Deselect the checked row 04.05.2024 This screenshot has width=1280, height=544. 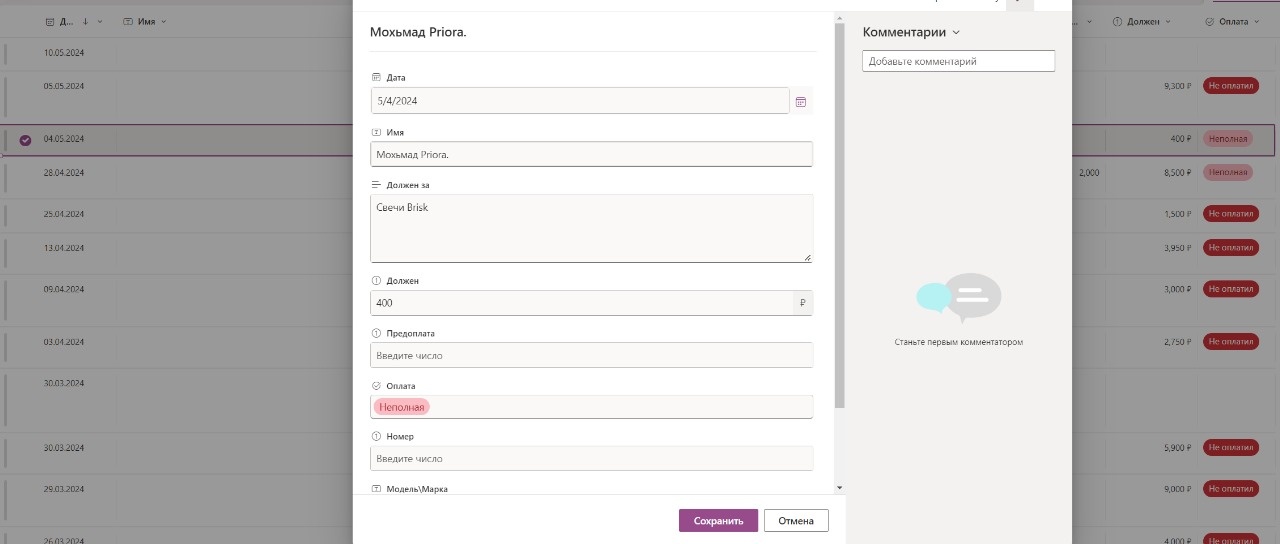click(x=25, y=140)
